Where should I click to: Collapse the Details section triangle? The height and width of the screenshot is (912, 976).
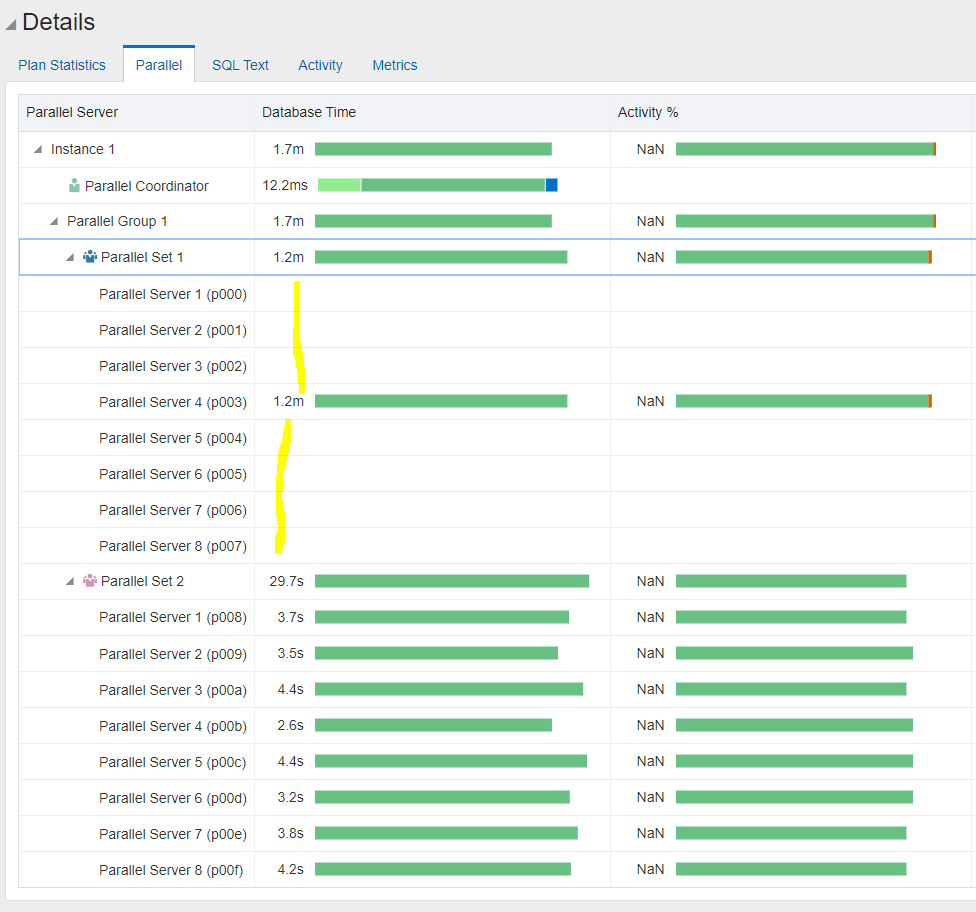(x=11, y=24)
